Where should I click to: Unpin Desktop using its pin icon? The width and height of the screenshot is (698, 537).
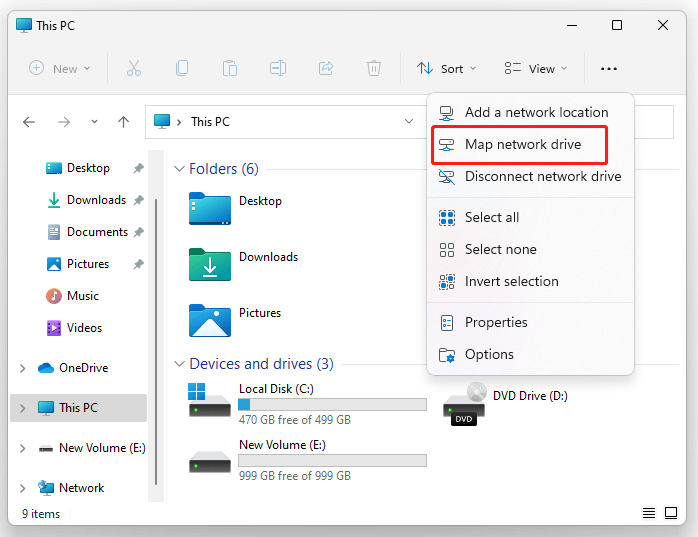pos(138,168)
